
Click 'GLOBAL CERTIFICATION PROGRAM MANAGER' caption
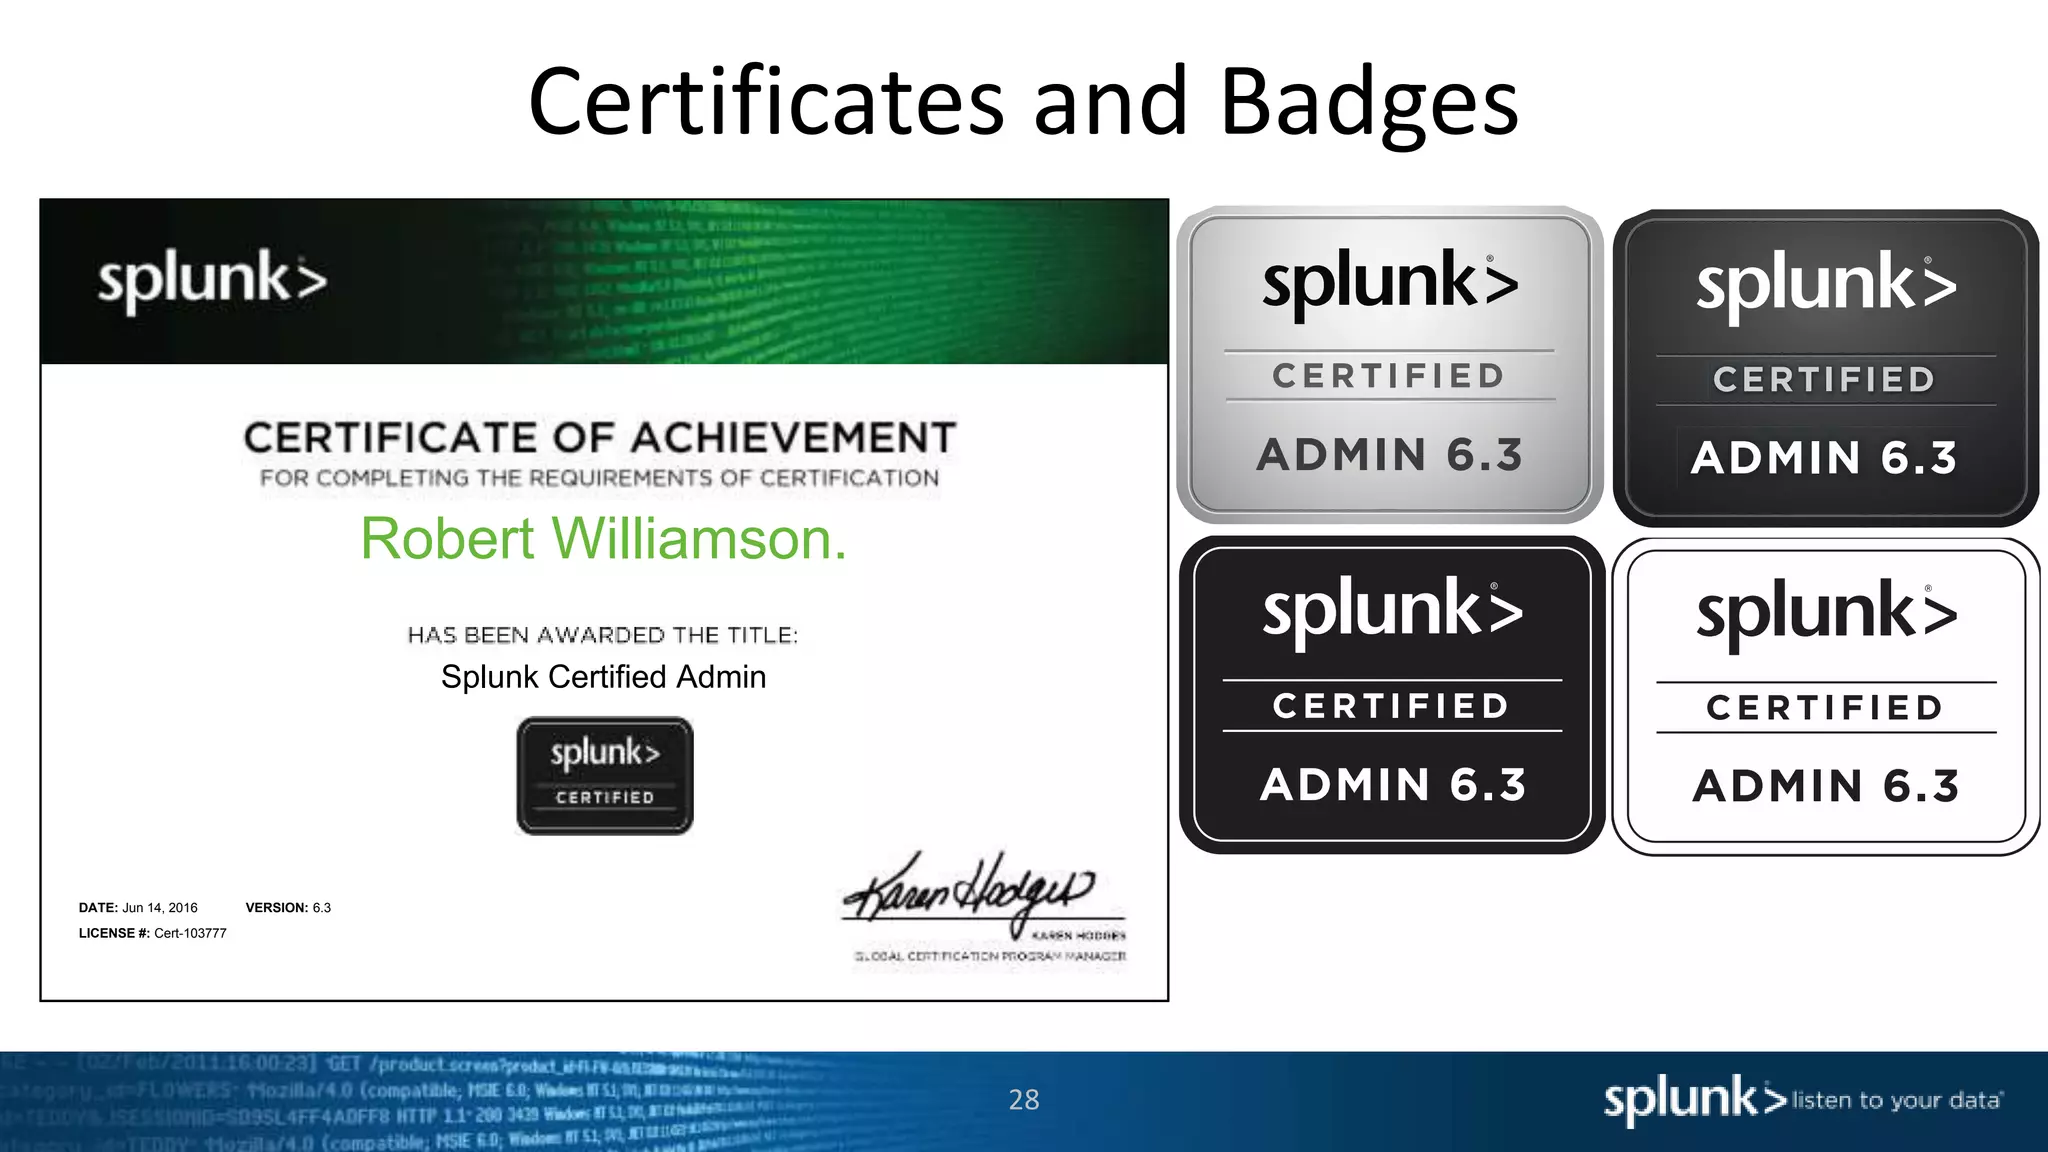[990, 957]
